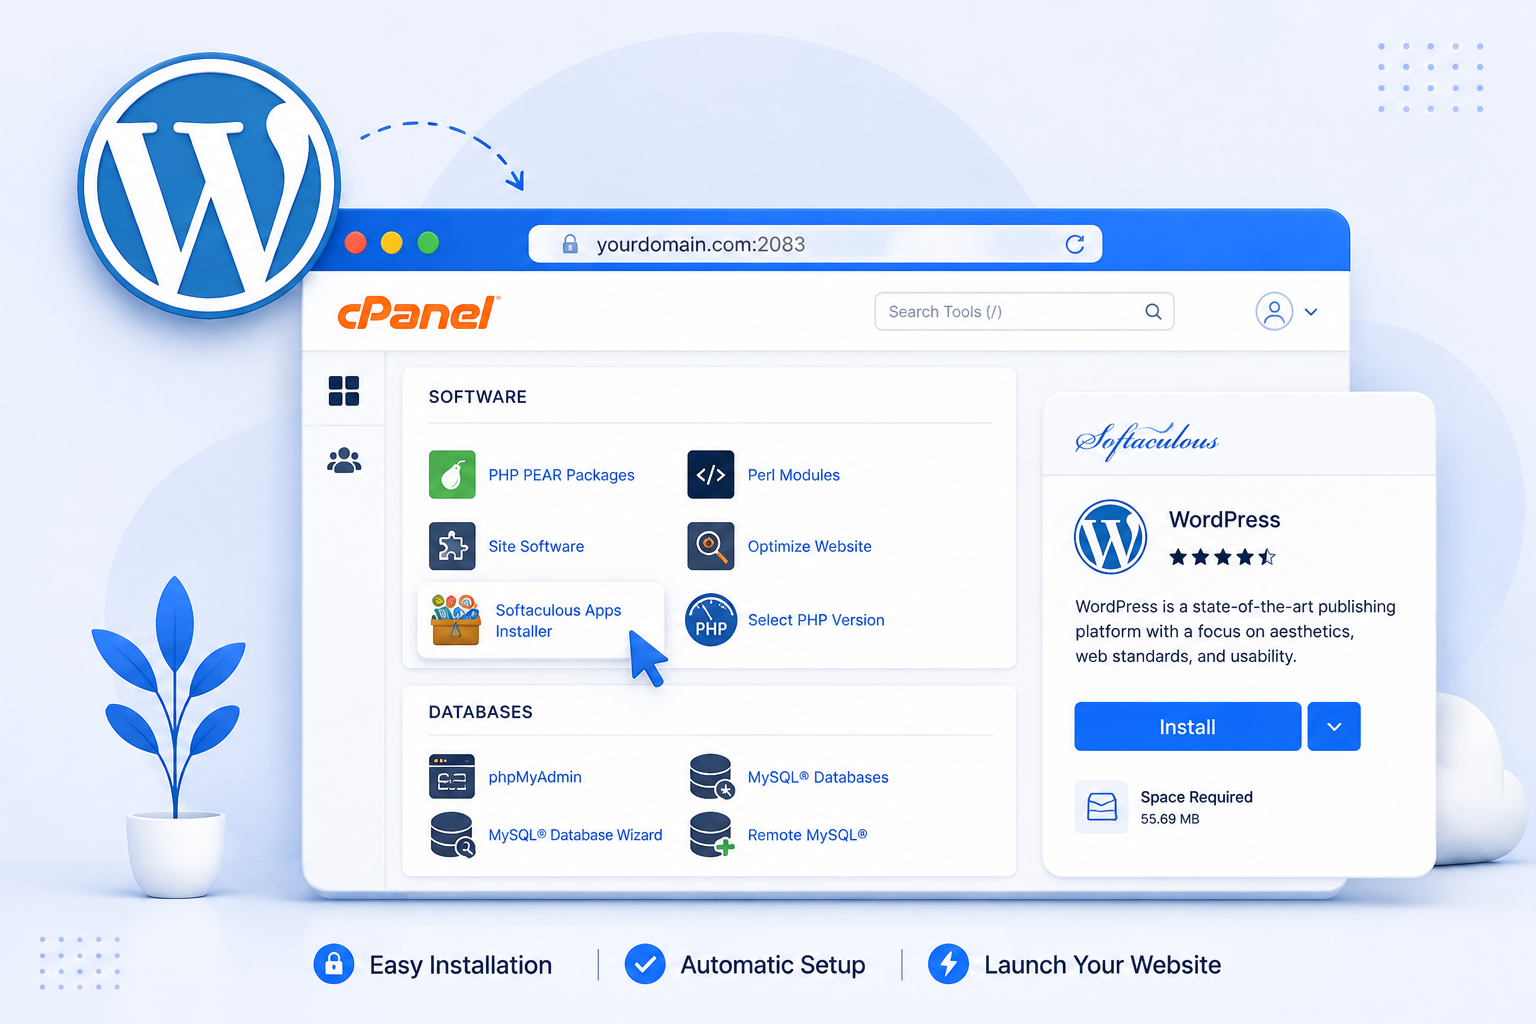Click the Optimize Website magnifier icon
Viewport: 1536px width, 1024px height.
[711, 546]
